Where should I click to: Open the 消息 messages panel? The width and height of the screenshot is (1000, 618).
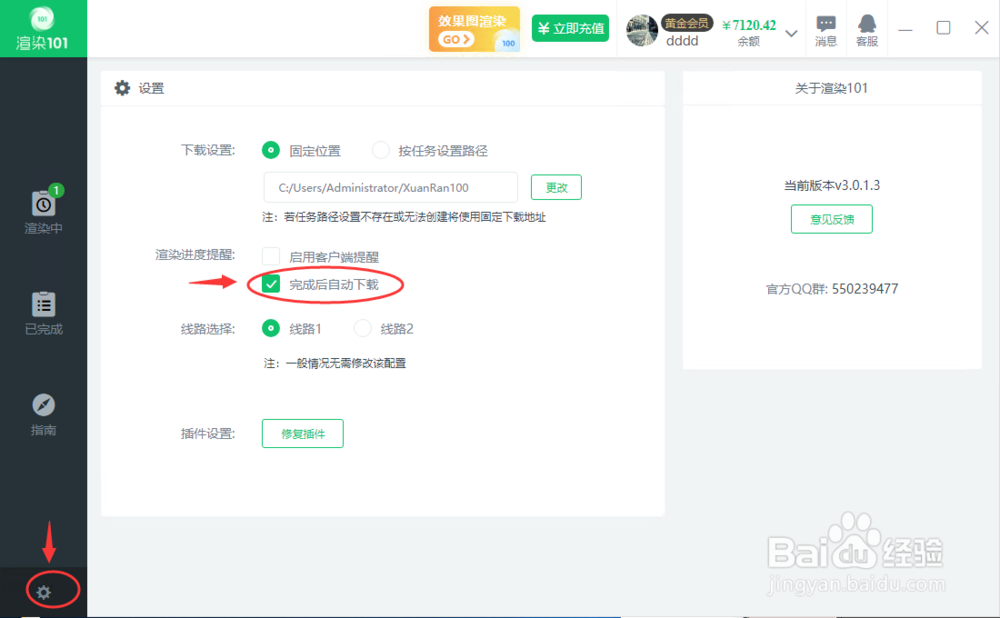click(826, 27)
